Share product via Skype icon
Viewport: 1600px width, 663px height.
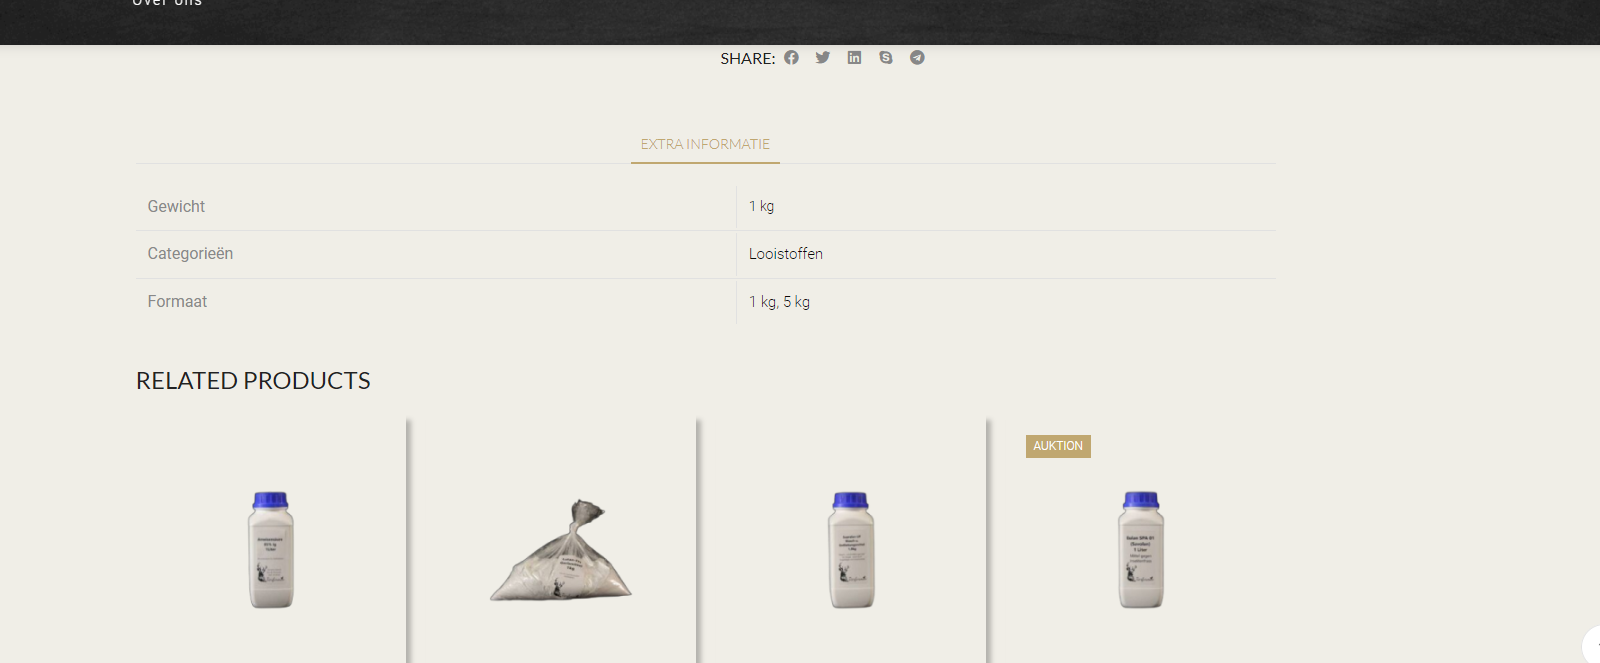886,57
